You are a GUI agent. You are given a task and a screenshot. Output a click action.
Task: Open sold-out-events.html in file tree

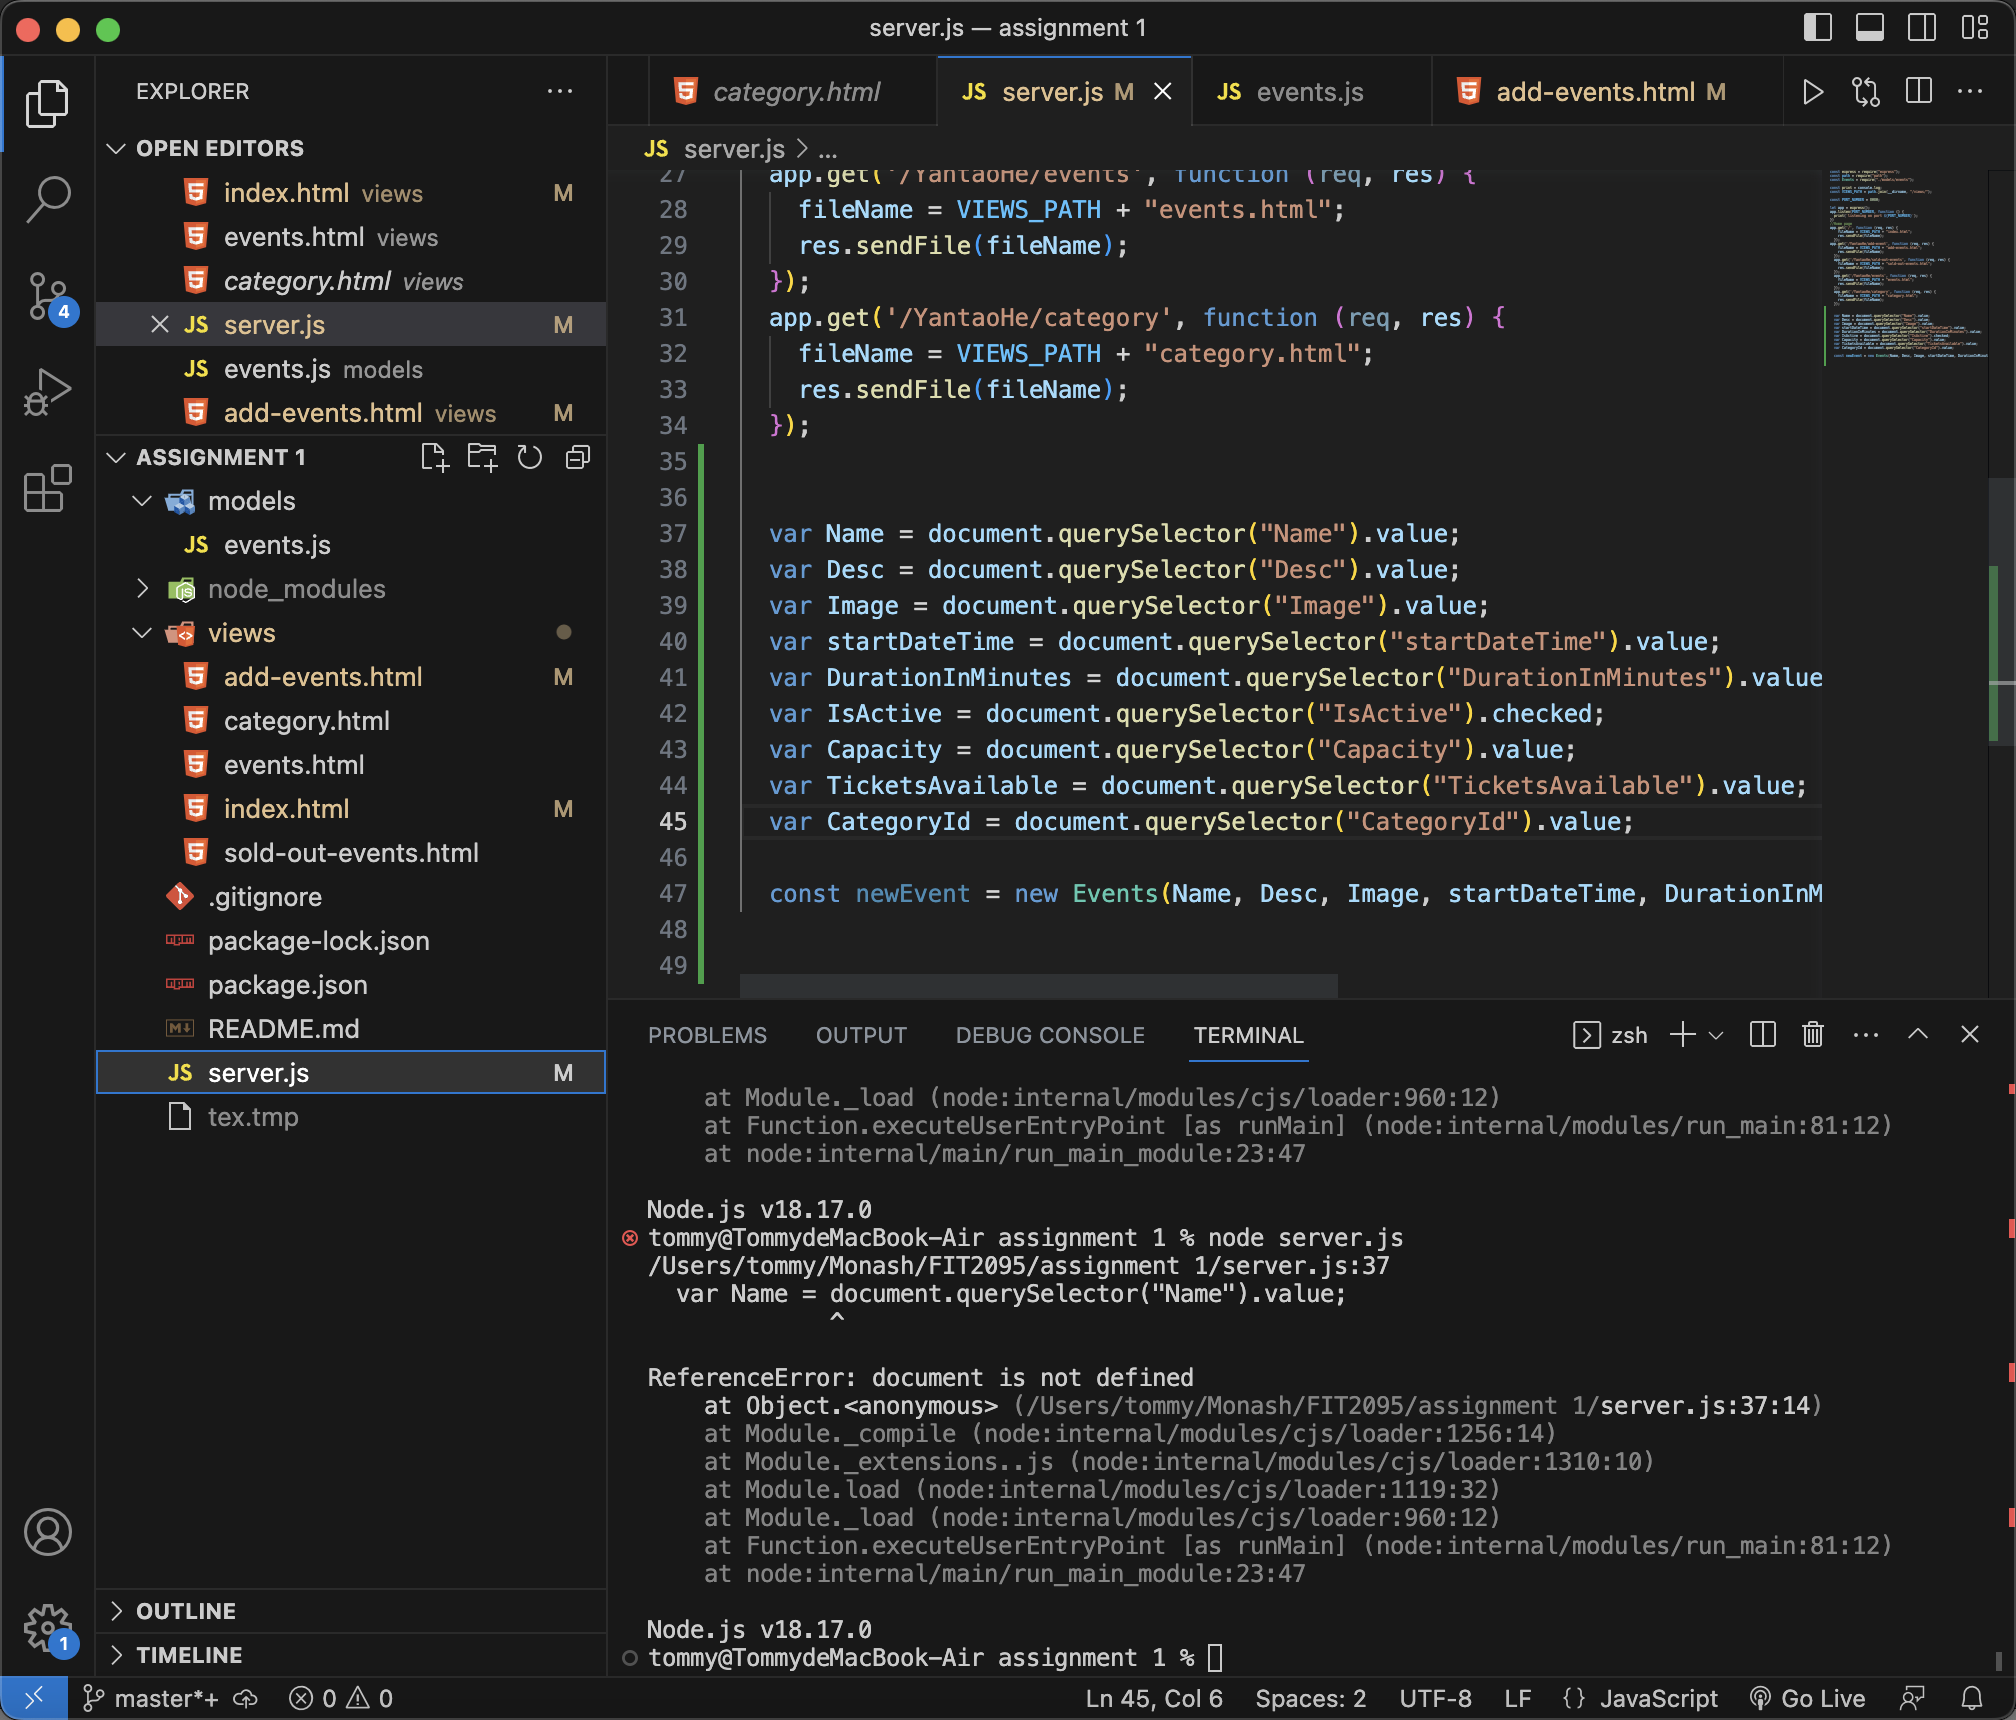pyautogui.click(x=350, y=853)
